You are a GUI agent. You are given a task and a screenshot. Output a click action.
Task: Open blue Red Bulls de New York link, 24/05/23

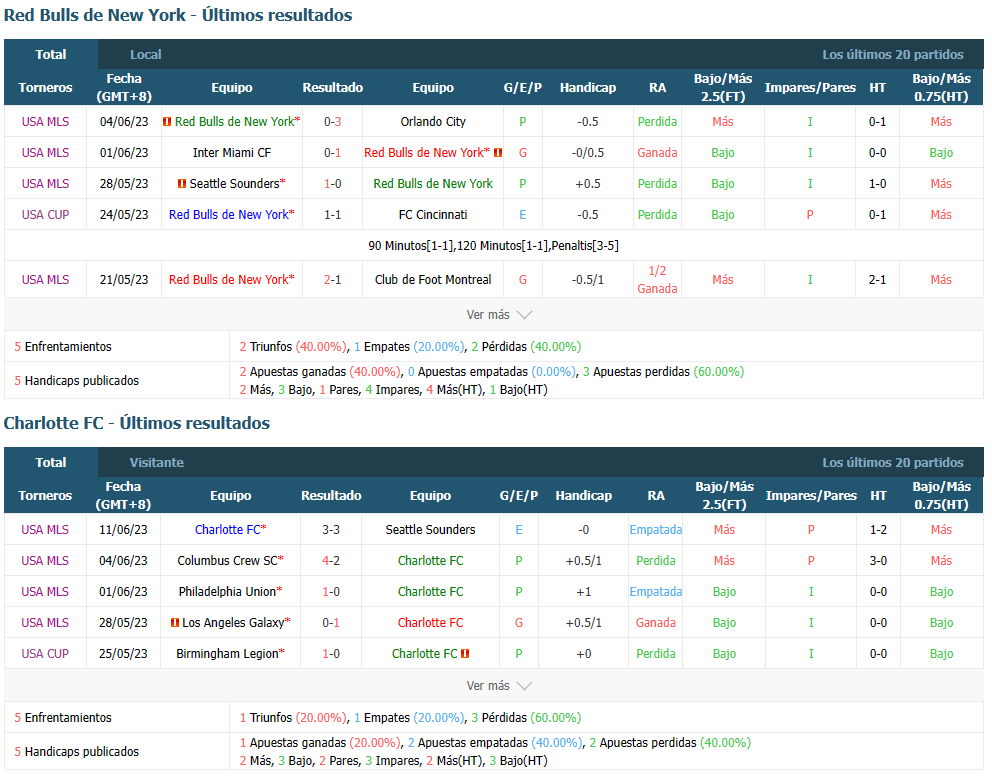pyautogui.click(x=228, y=214)
